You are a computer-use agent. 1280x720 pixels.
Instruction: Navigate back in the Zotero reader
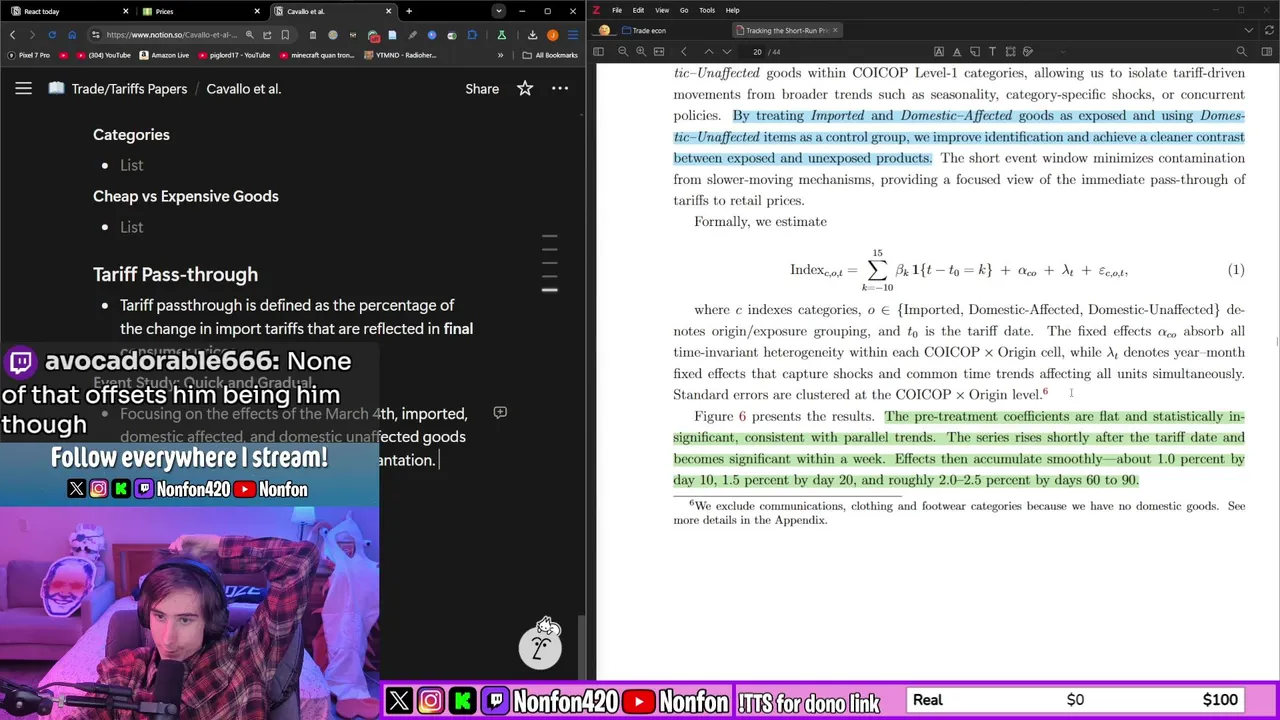pyautogui.click(x=684, y=52)
